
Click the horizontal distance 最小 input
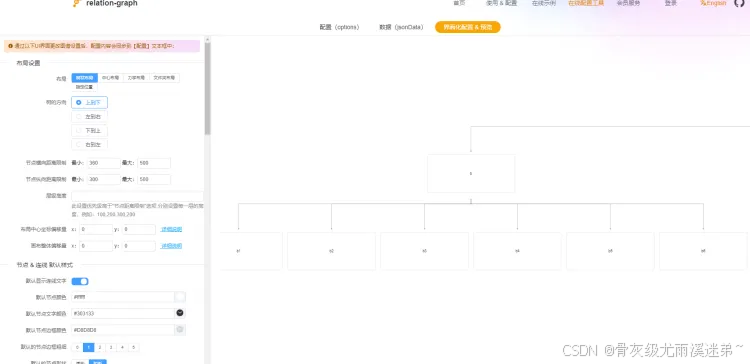pyautogui.click(x=103, y=163)
